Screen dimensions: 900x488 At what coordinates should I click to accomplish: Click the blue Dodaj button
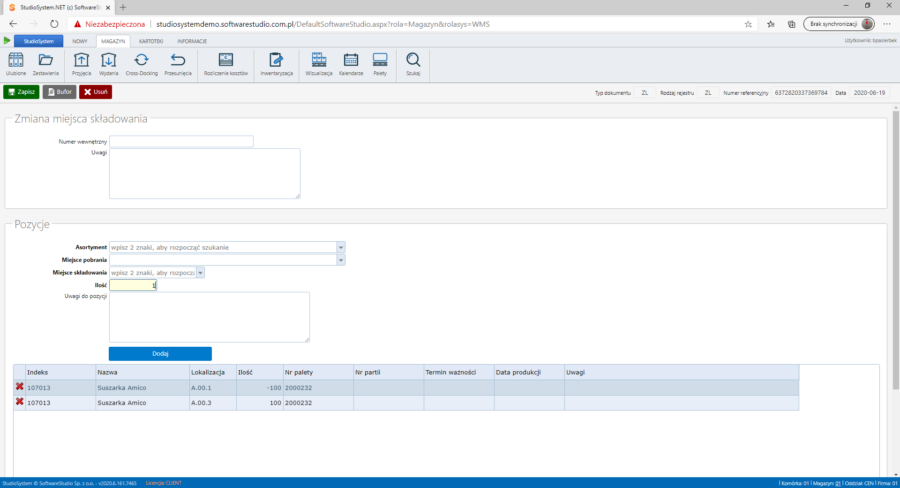160,354
